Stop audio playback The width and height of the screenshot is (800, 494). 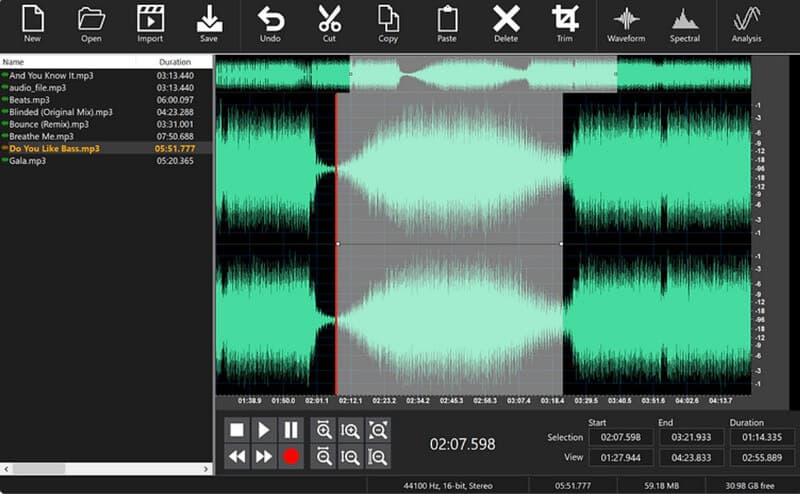(237, 430)
